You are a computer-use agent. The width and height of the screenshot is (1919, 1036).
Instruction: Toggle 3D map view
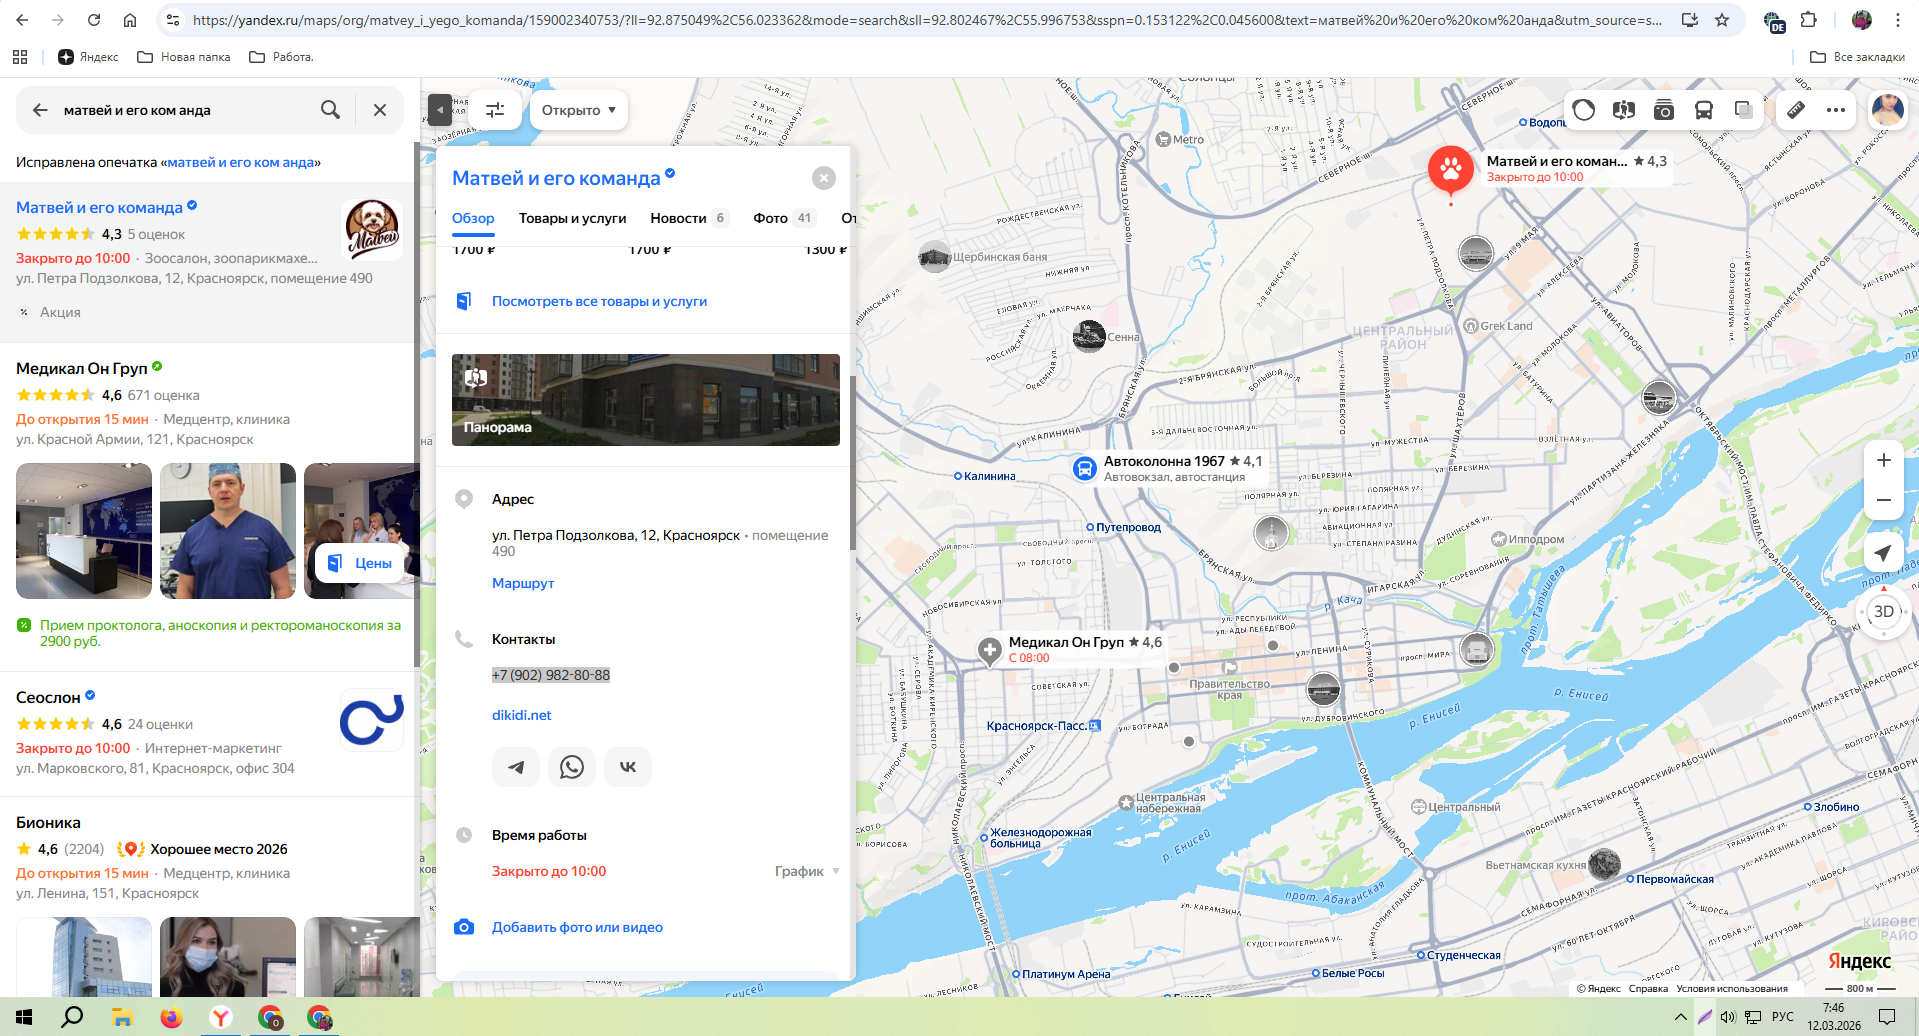1883,612
